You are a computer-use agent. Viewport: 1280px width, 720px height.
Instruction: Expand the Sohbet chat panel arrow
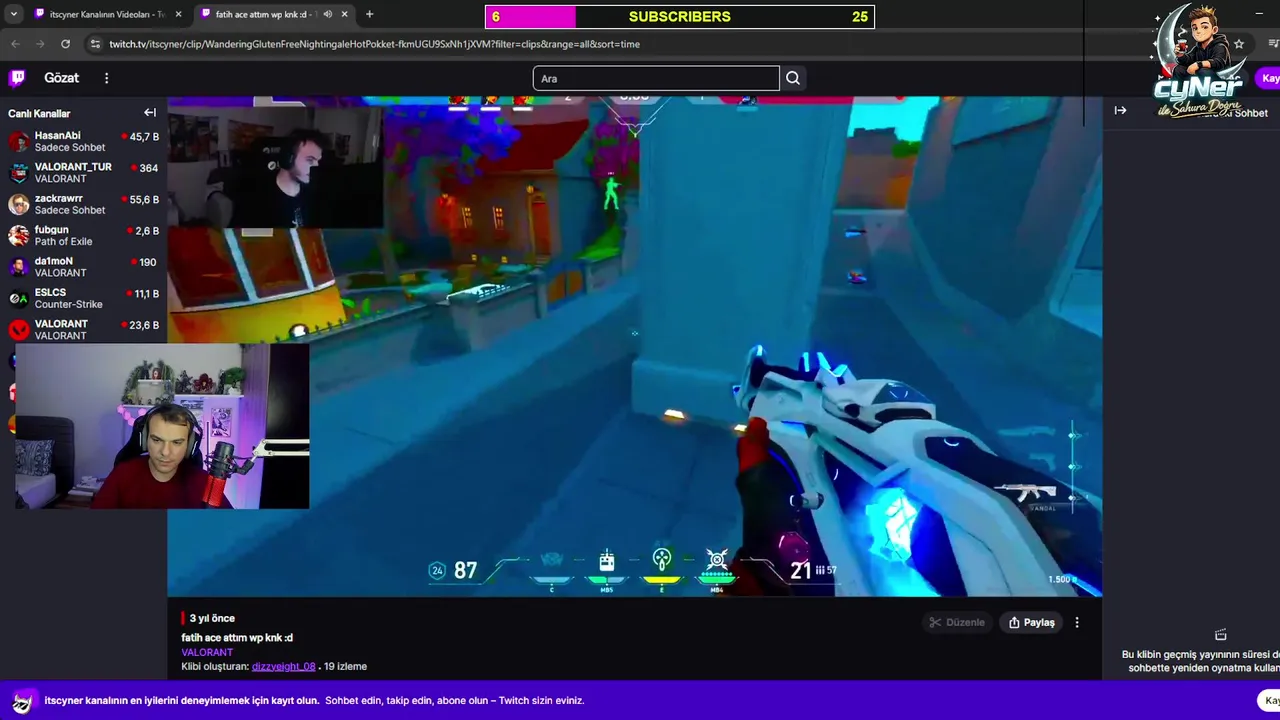1120,111
